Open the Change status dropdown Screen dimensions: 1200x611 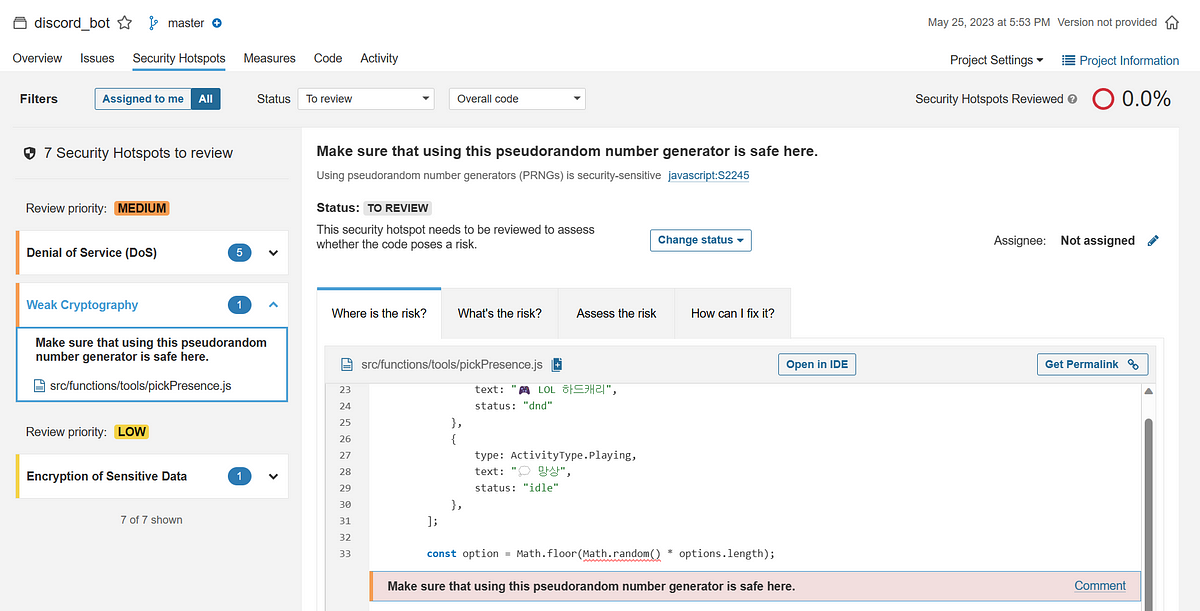point(700,240)
